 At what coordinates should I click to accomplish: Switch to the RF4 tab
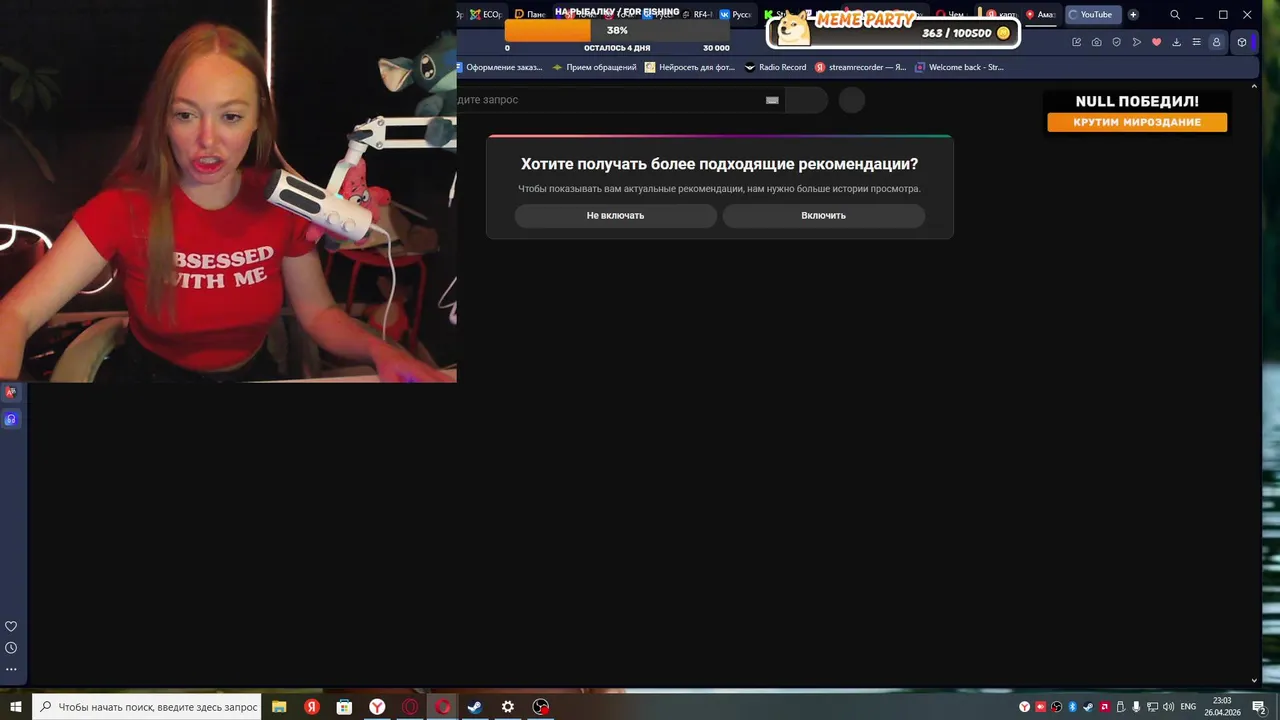697,15
